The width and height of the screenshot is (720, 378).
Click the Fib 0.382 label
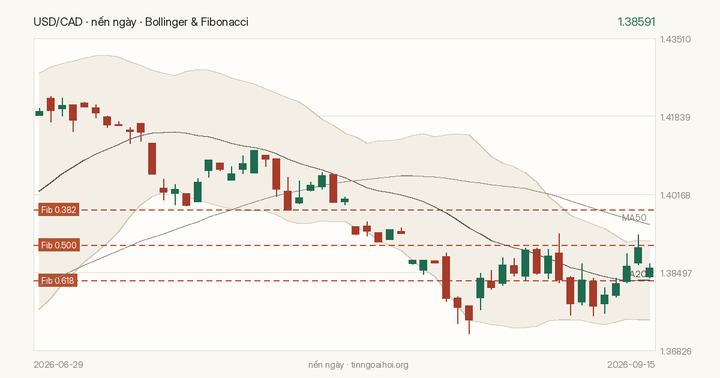point(58,210)
